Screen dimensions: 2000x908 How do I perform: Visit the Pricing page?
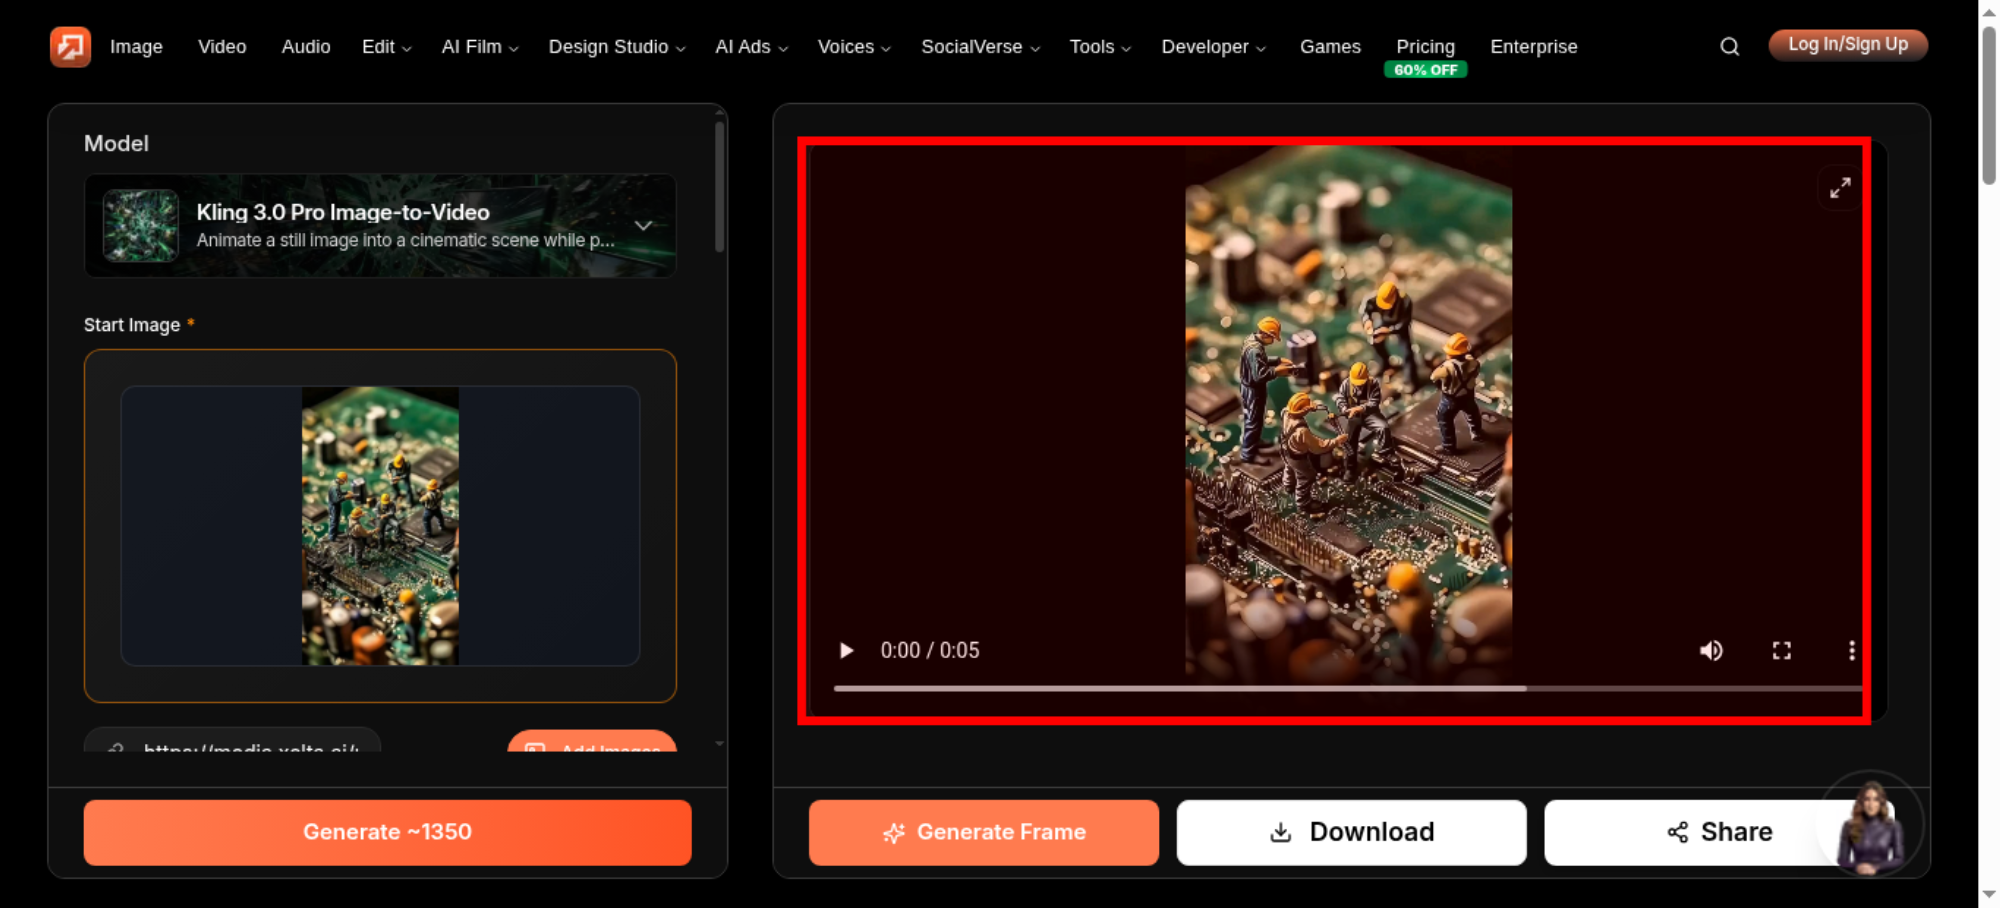1425,46
